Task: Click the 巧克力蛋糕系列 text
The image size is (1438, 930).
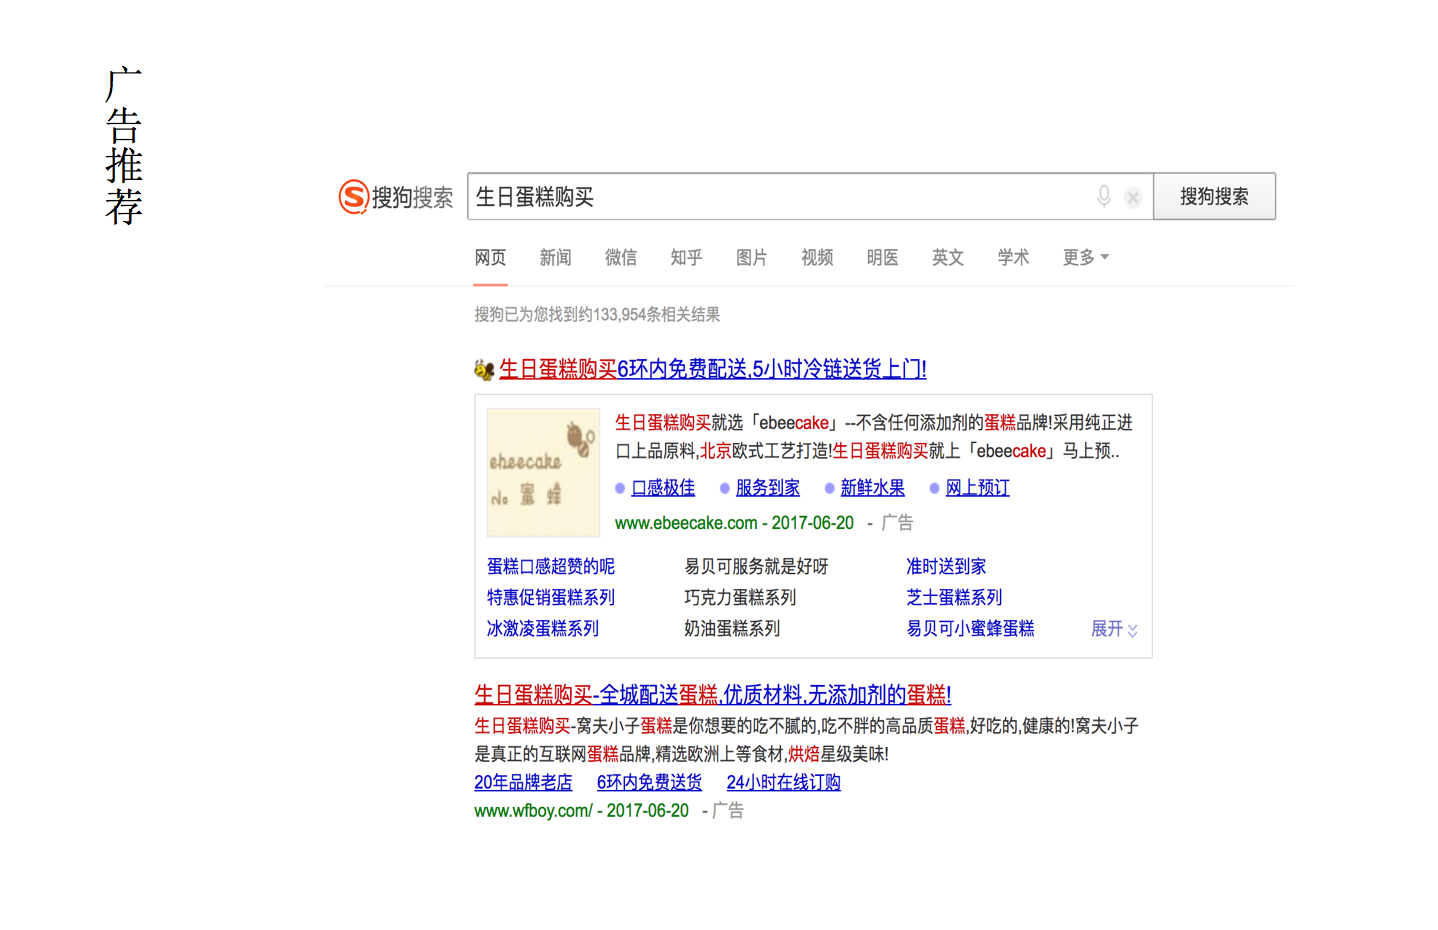Action: (x=740, y=598)
